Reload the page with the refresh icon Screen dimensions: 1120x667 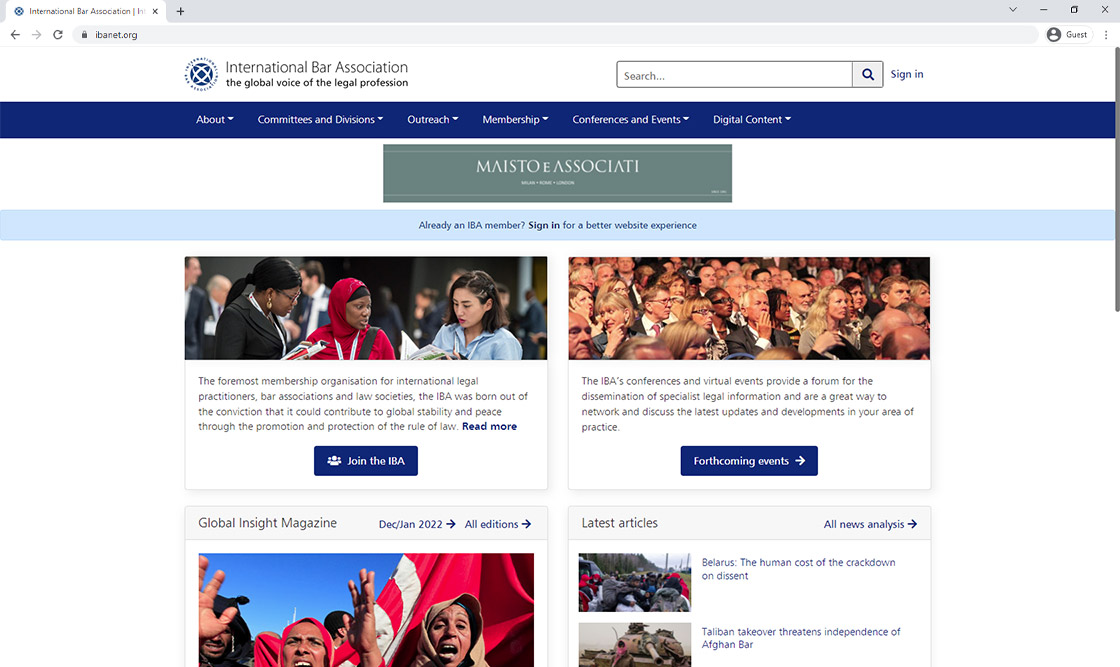[x=58, y=34]
